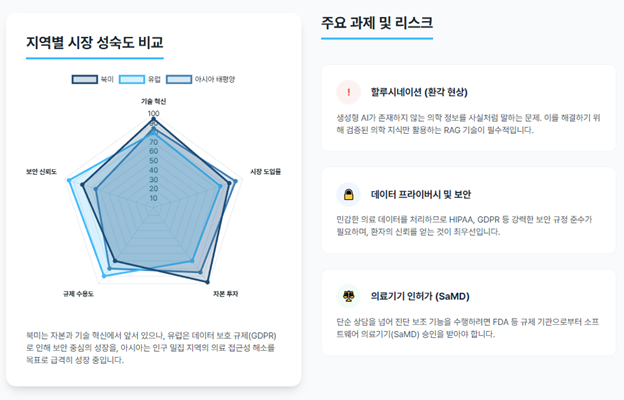Image resolution: width=624 pixels, height=400 pixels.
Task: Open the 데이터 프라이버시 및 보안 card title
Action: pyautogui.click(x=421, y=195)
